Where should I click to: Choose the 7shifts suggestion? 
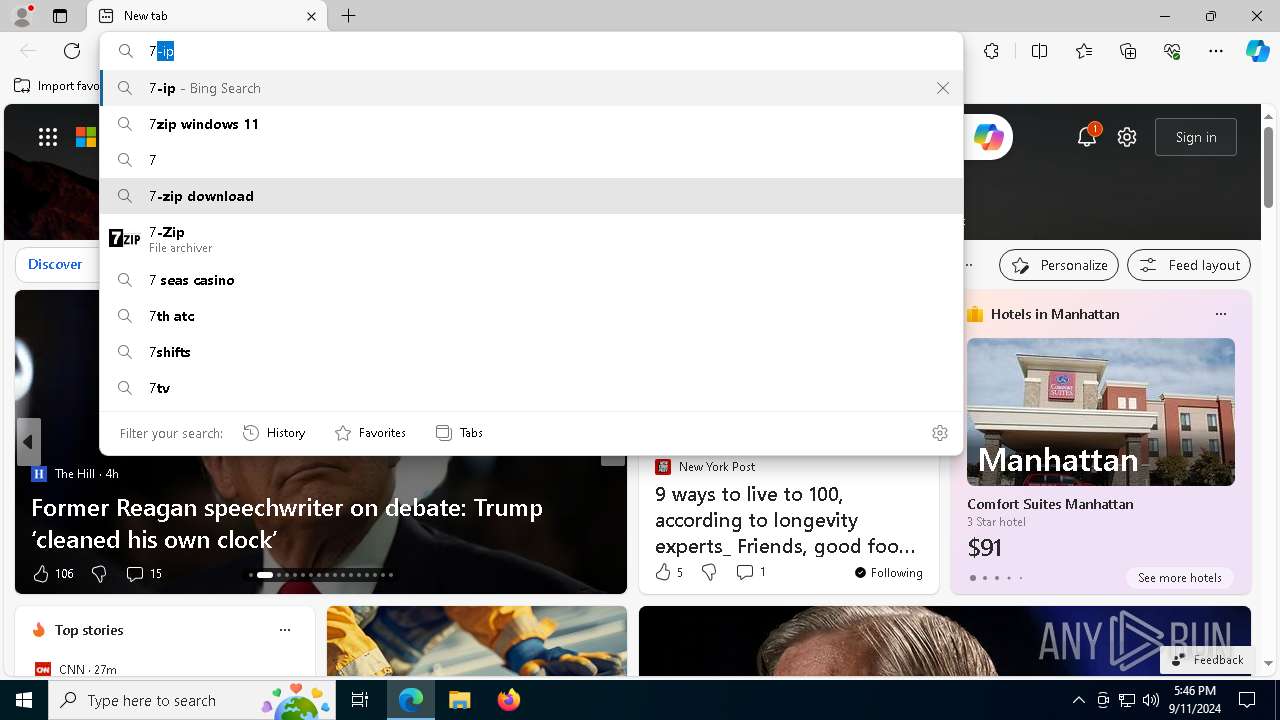click(531, 352)
